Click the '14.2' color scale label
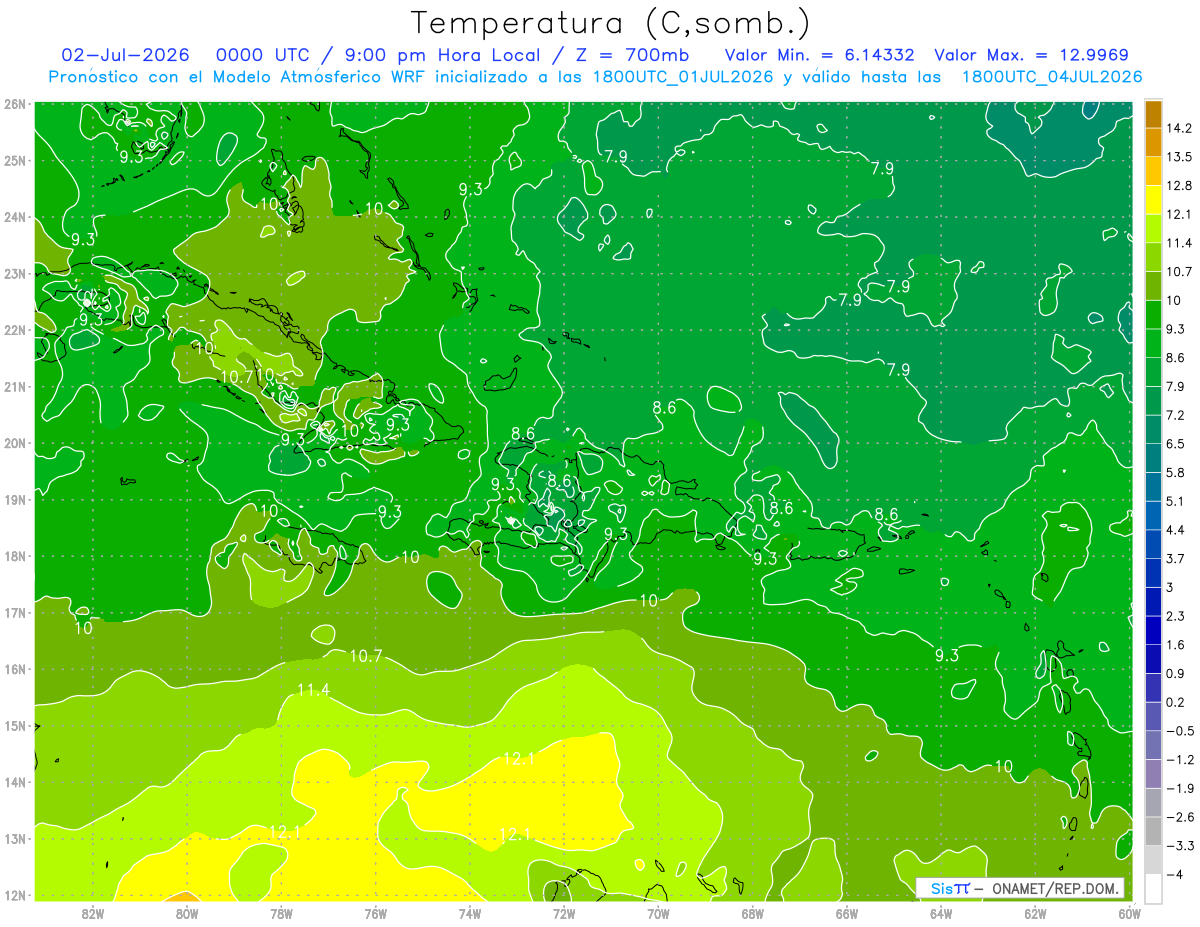Image resolution: width=1200 pixels, height=927 pixels. (1179, 128)
